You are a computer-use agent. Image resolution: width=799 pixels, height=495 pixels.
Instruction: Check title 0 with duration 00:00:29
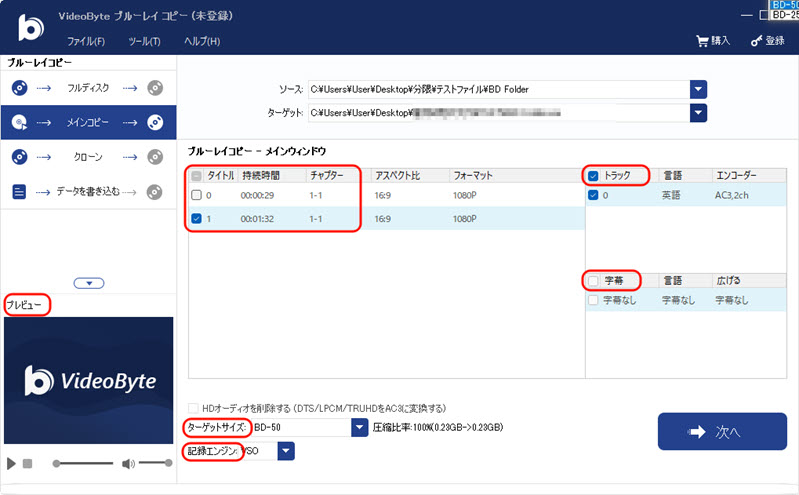(196, 195)
